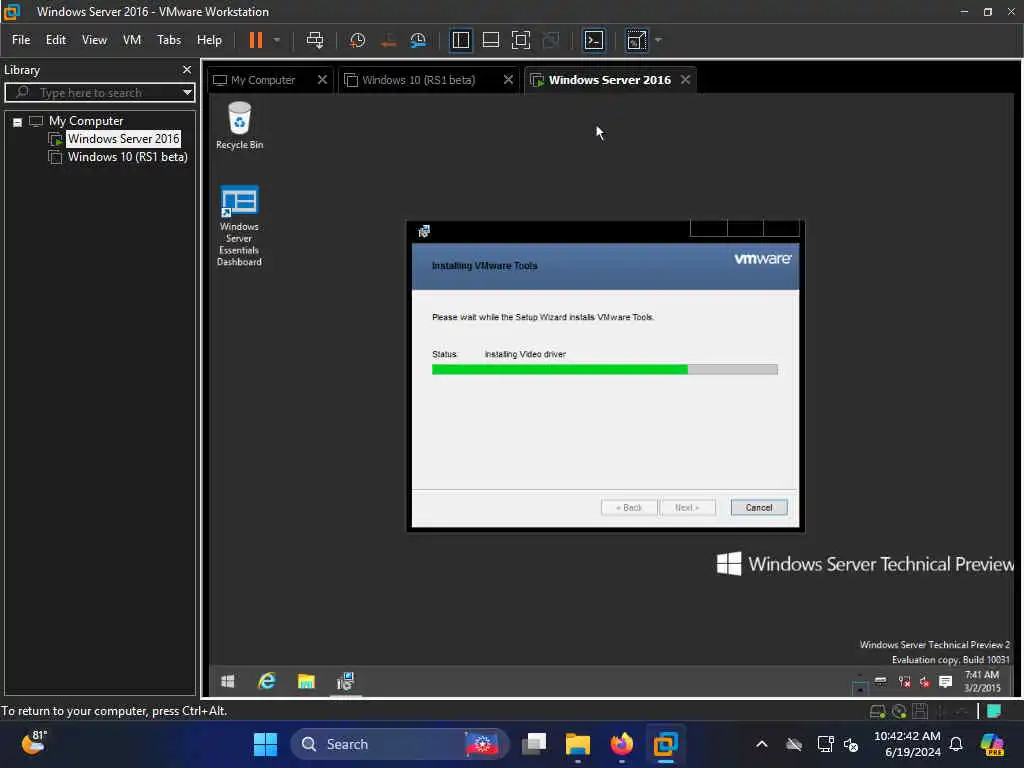Open weather widget showing 81°
Image resolution: width=1024 pixels, height=768 pixels.
(x=34, y=743)
